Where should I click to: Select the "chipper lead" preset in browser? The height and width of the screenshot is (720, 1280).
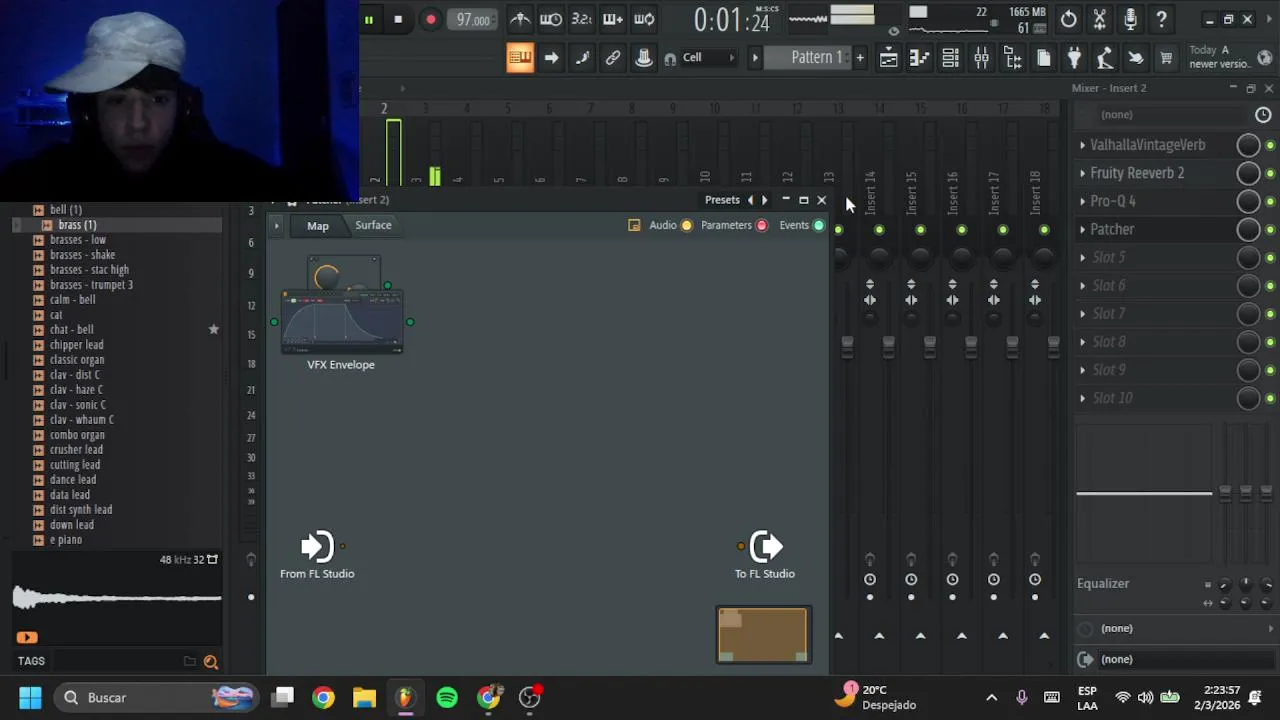pyautogui.click(x=77, y=345)
